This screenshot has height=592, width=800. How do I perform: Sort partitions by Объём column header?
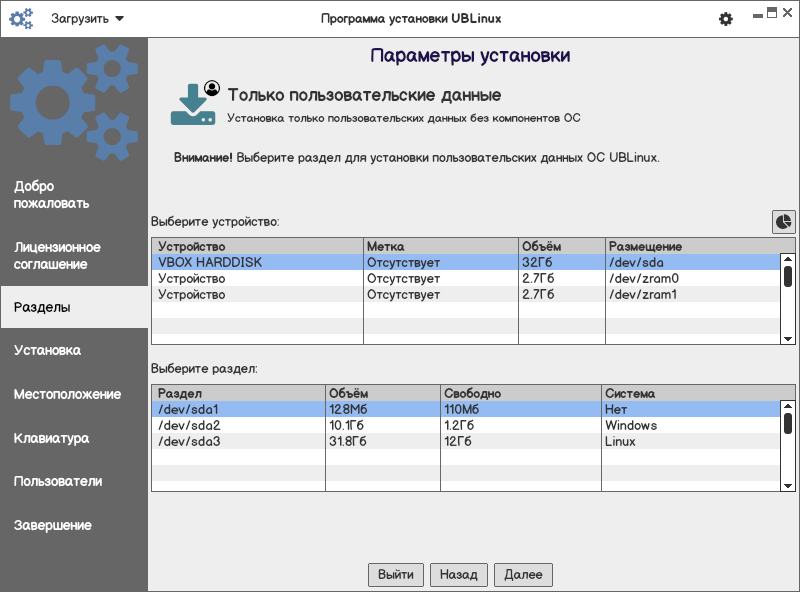[x=383, y=393]
